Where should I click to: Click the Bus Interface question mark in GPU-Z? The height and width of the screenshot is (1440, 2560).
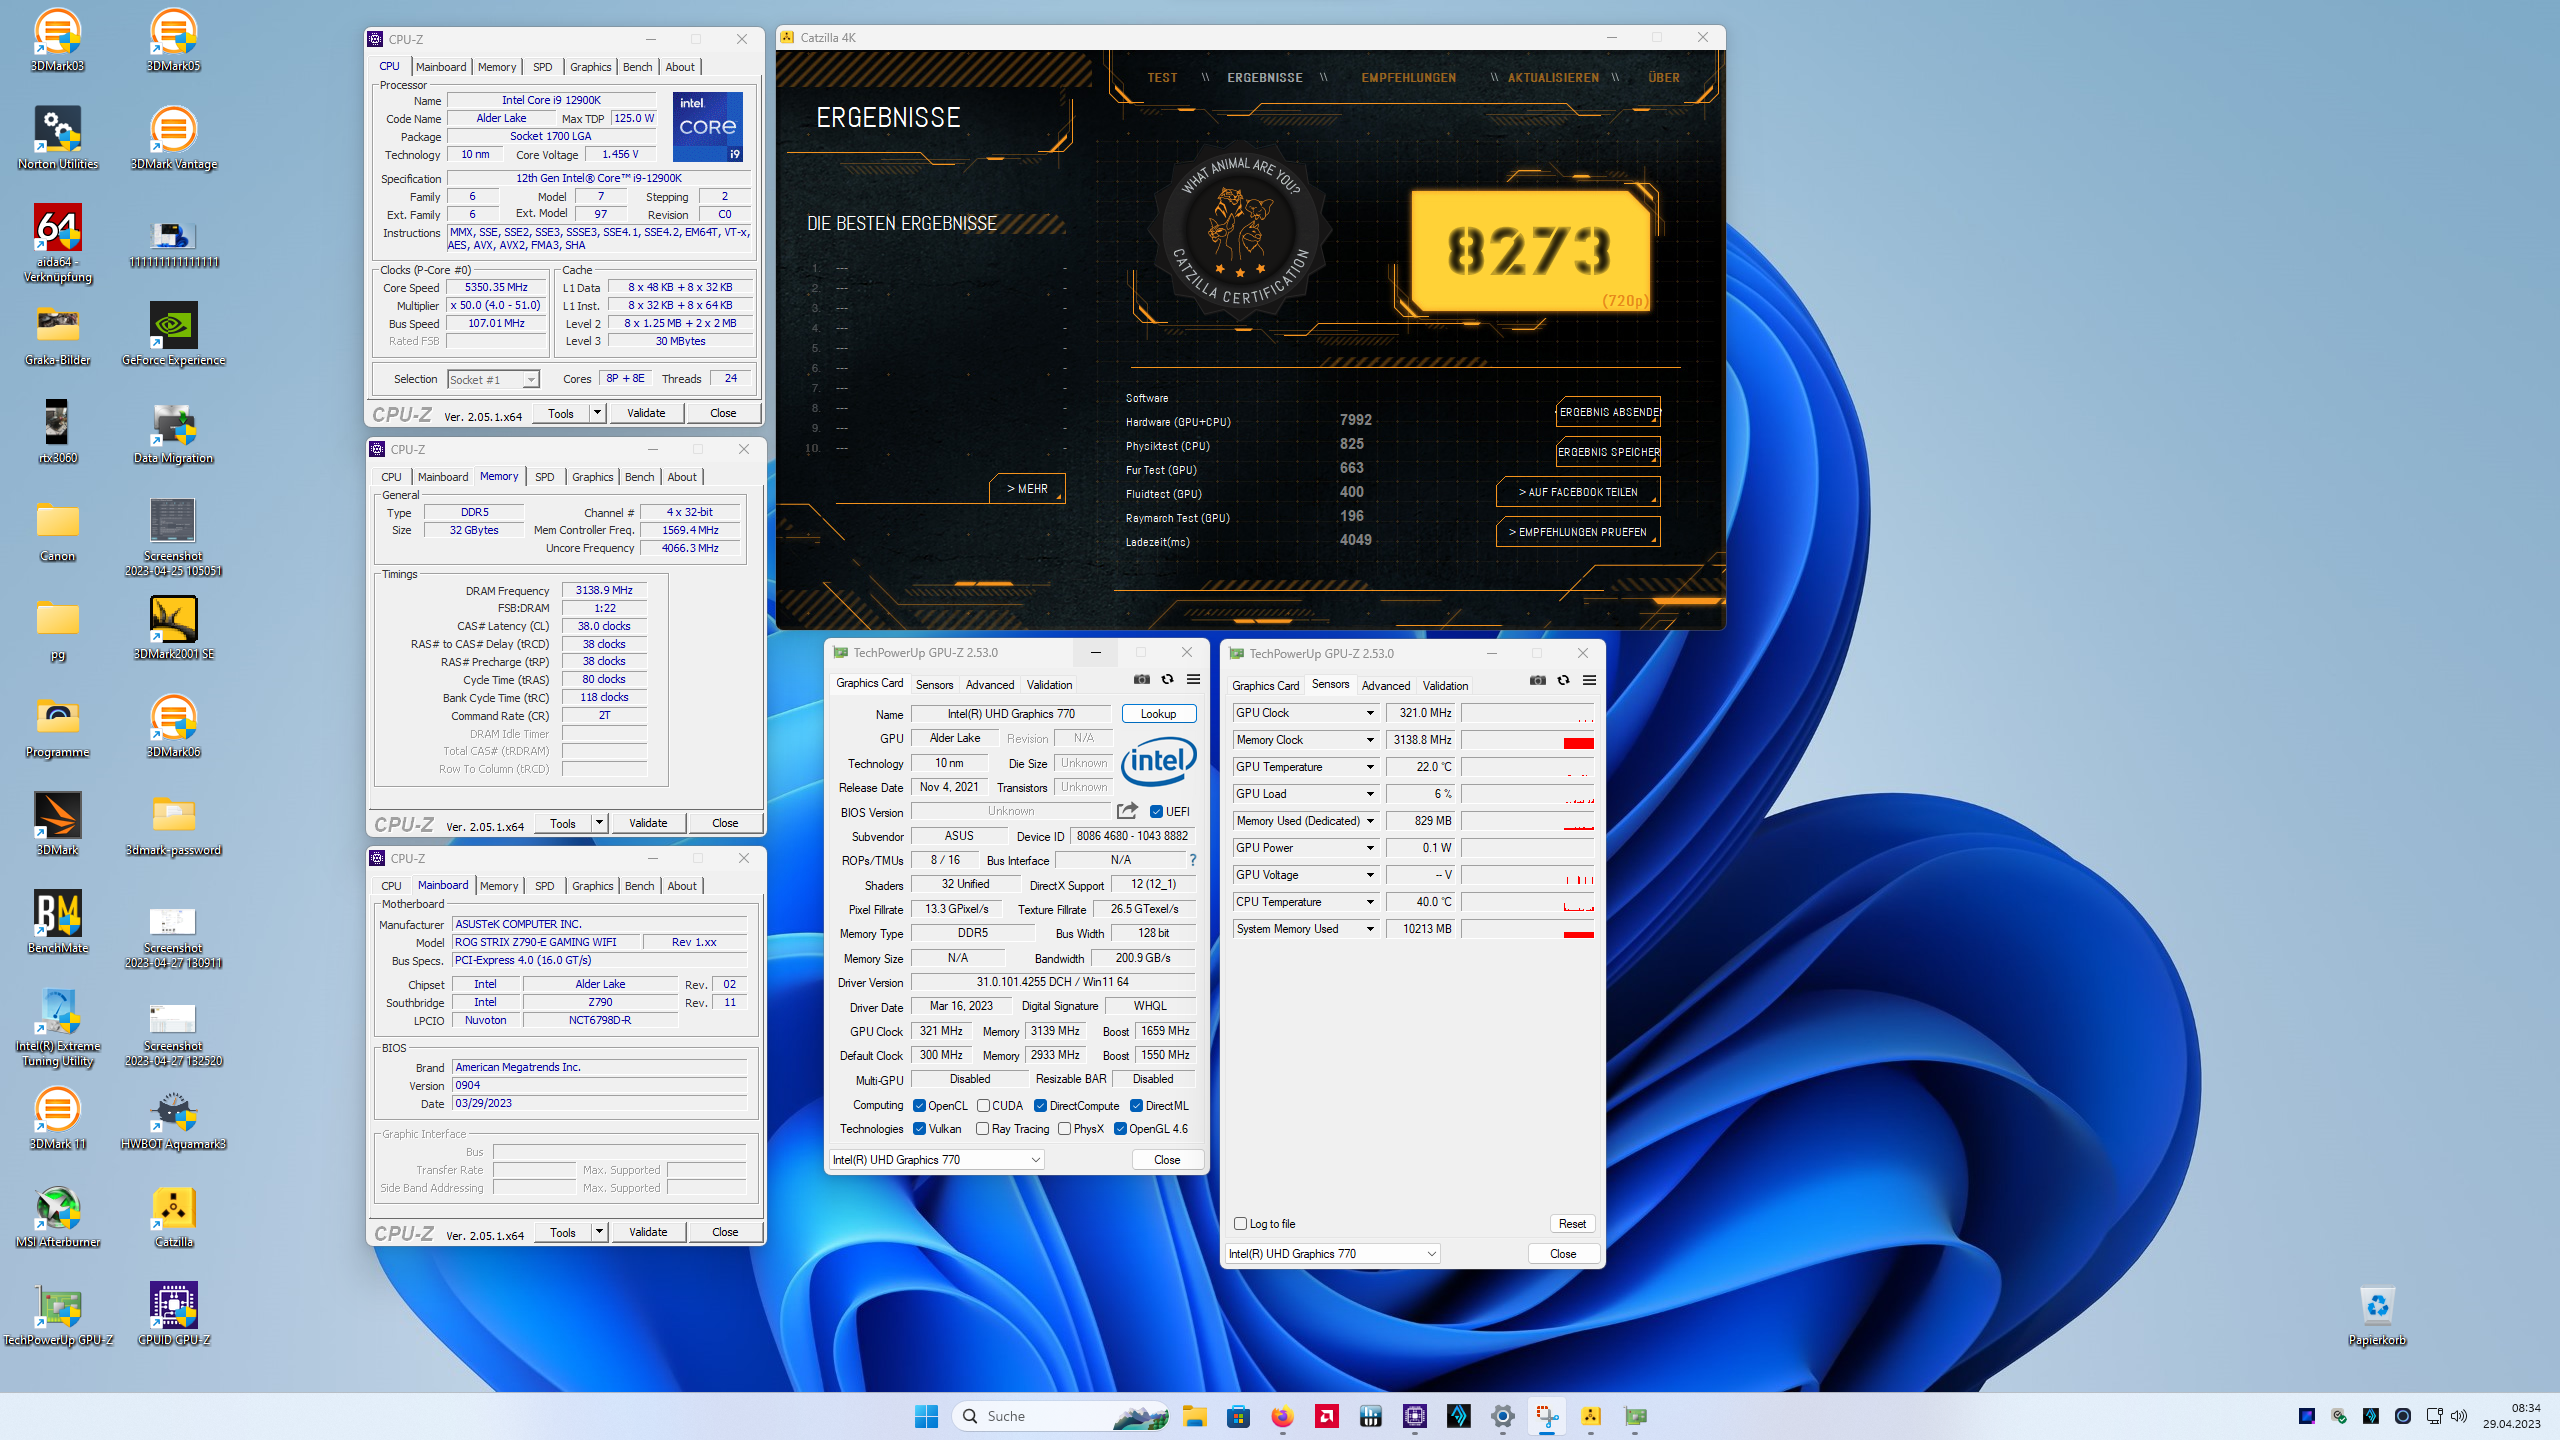[x=1192, y=860]
